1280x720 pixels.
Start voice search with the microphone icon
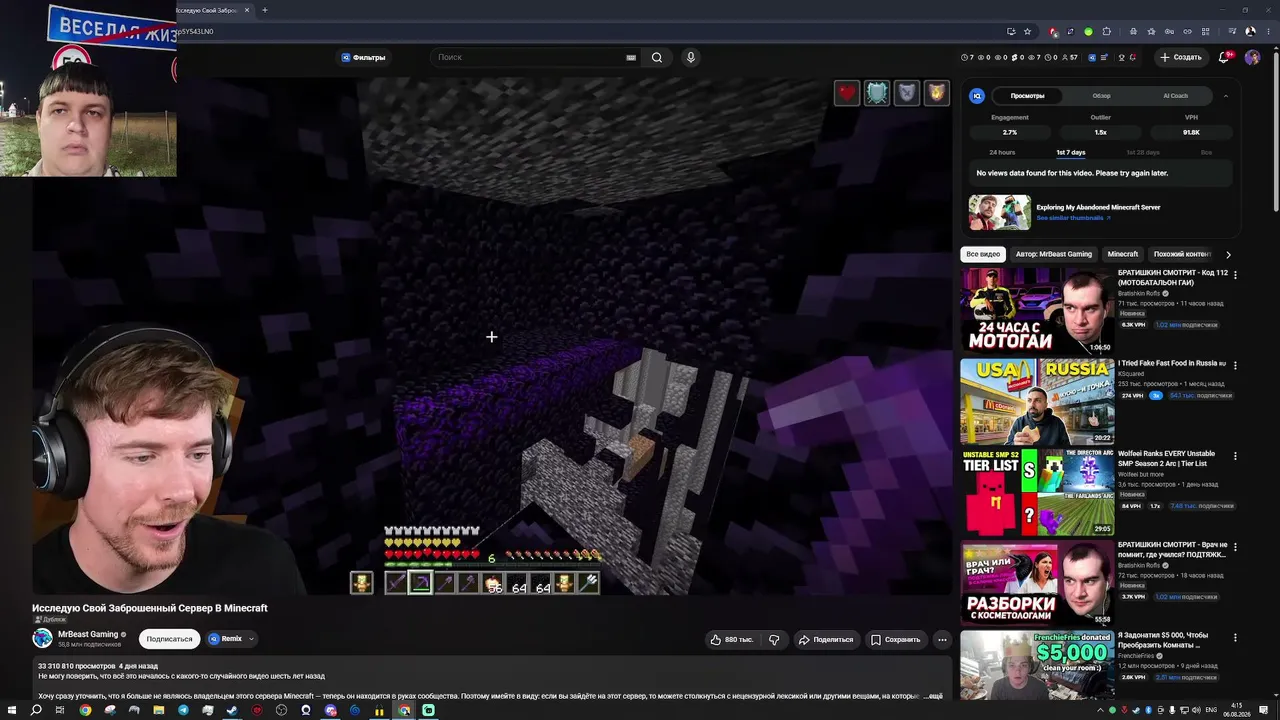click(690, 57)
